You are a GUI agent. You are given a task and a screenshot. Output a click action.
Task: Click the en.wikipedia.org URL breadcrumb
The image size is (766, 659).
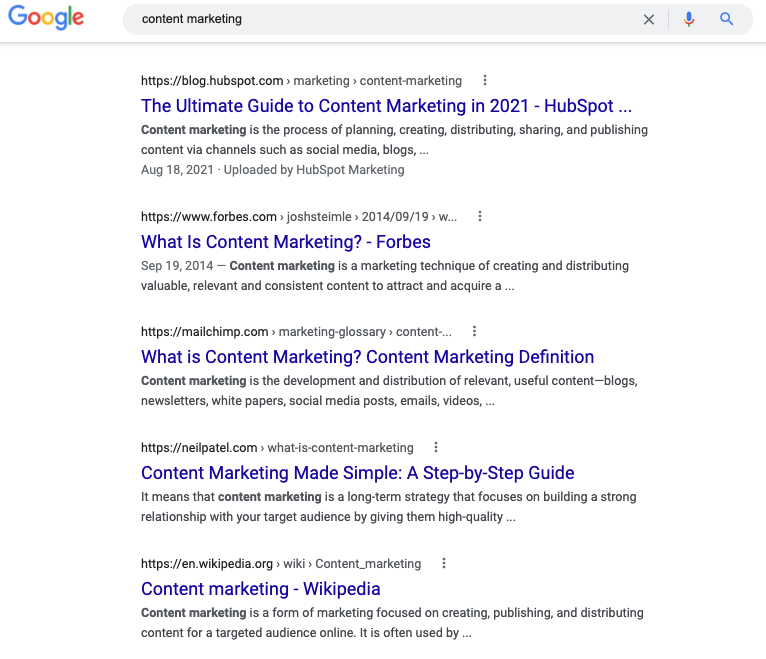click(x=281, y=563)
